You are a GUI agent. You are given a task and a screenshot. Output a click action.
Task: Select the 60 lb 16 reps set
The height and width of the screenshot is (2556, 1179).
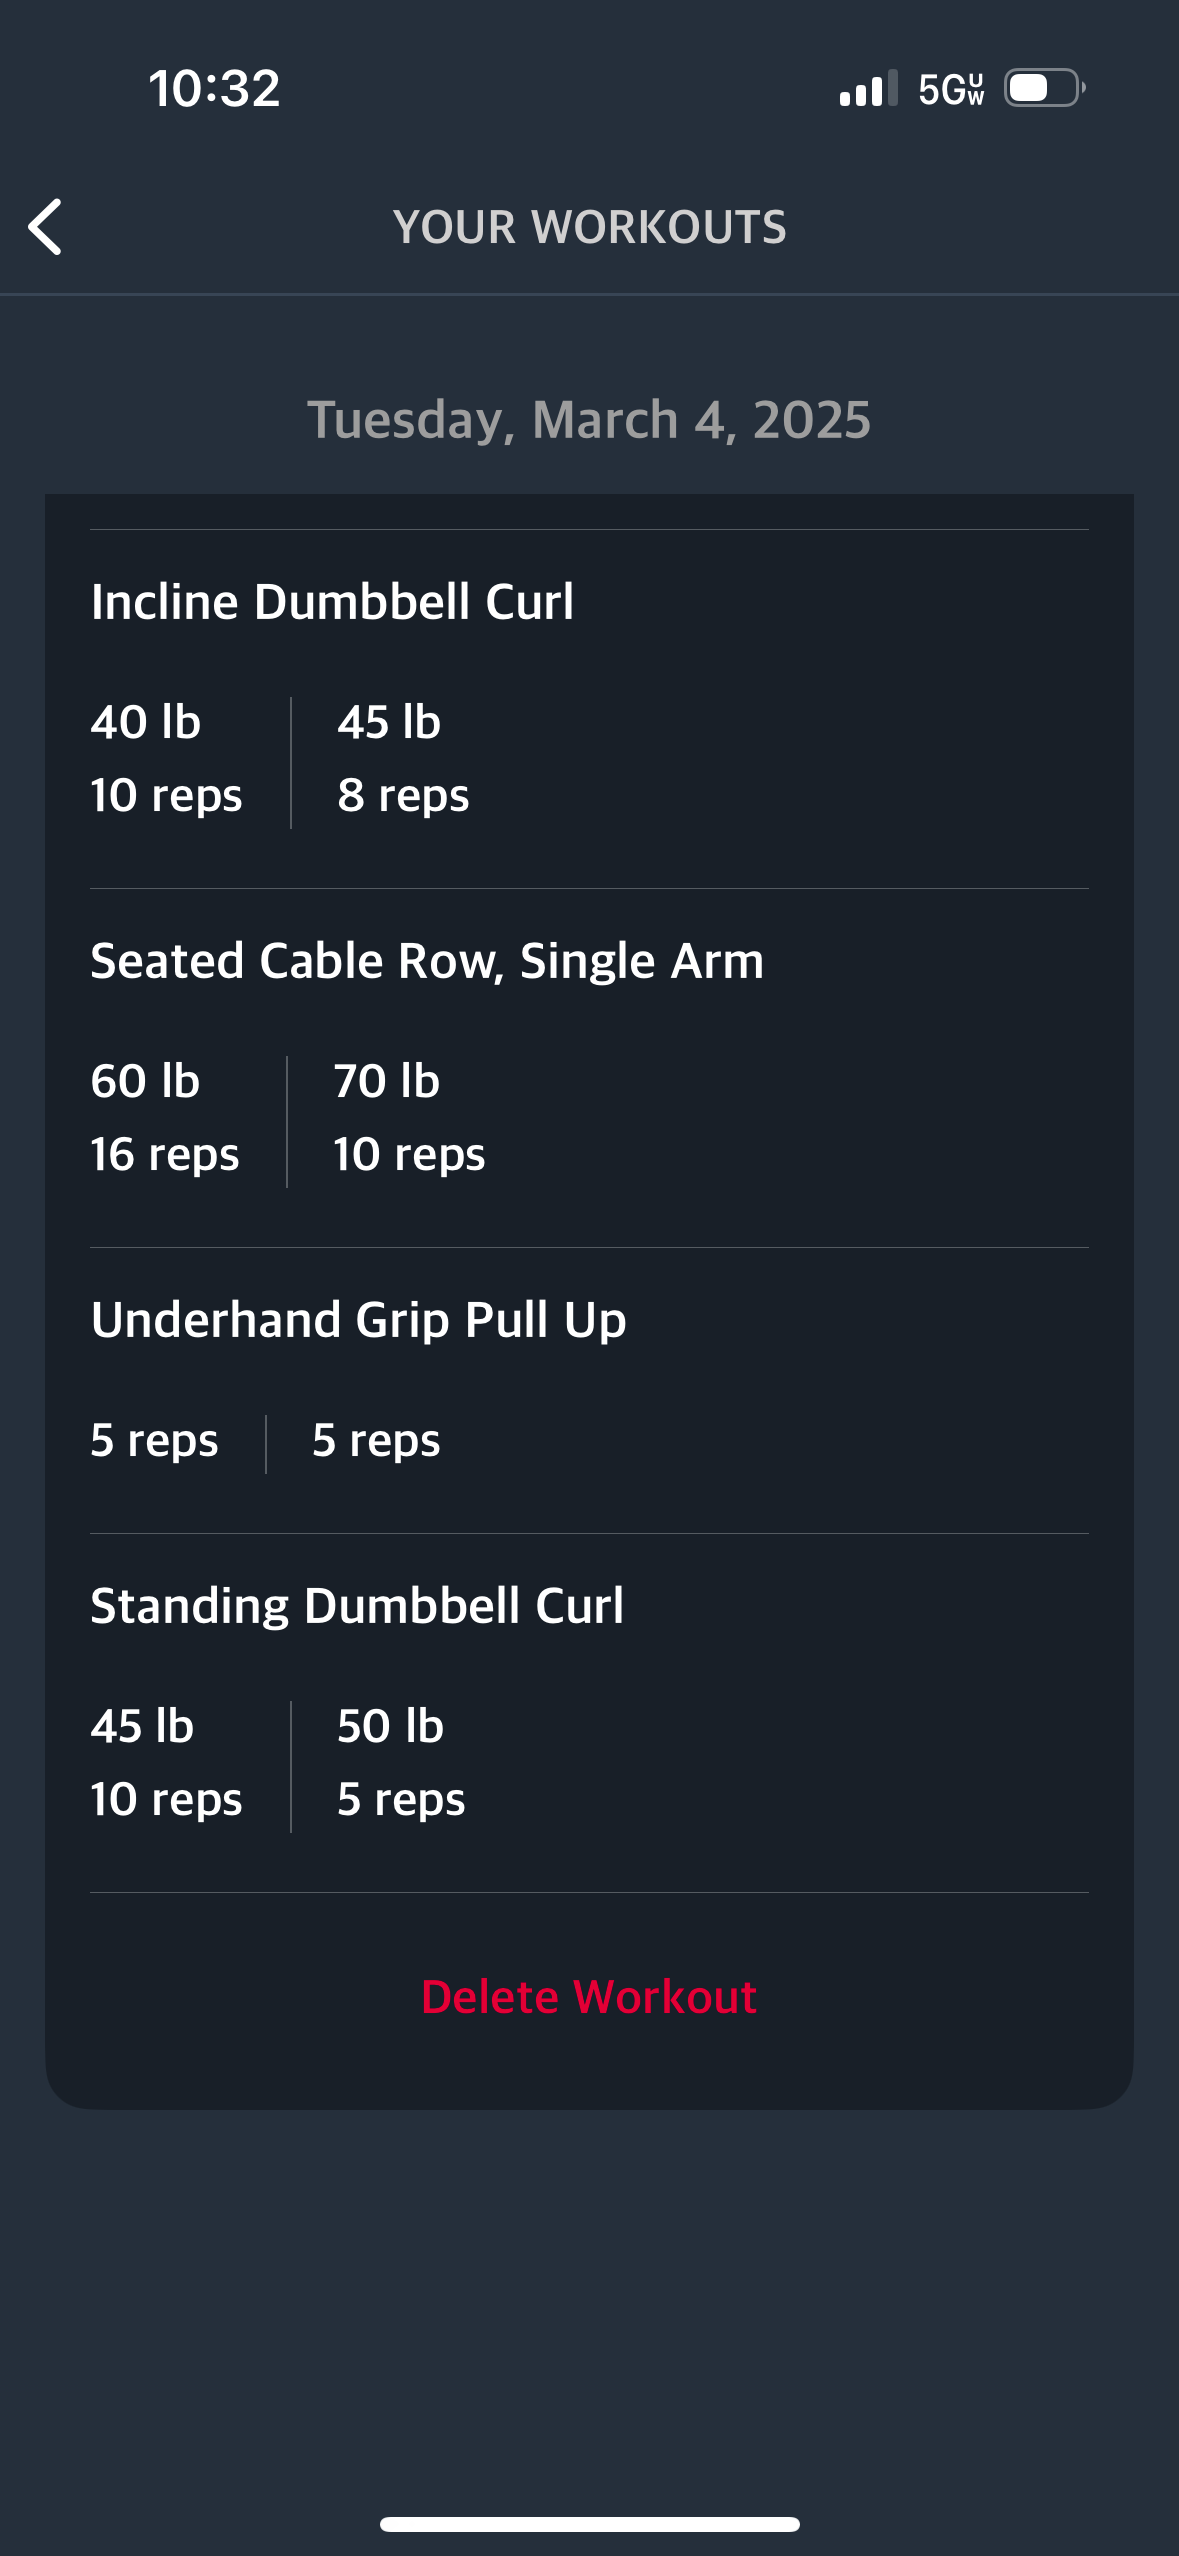(x=165, y=1118)
